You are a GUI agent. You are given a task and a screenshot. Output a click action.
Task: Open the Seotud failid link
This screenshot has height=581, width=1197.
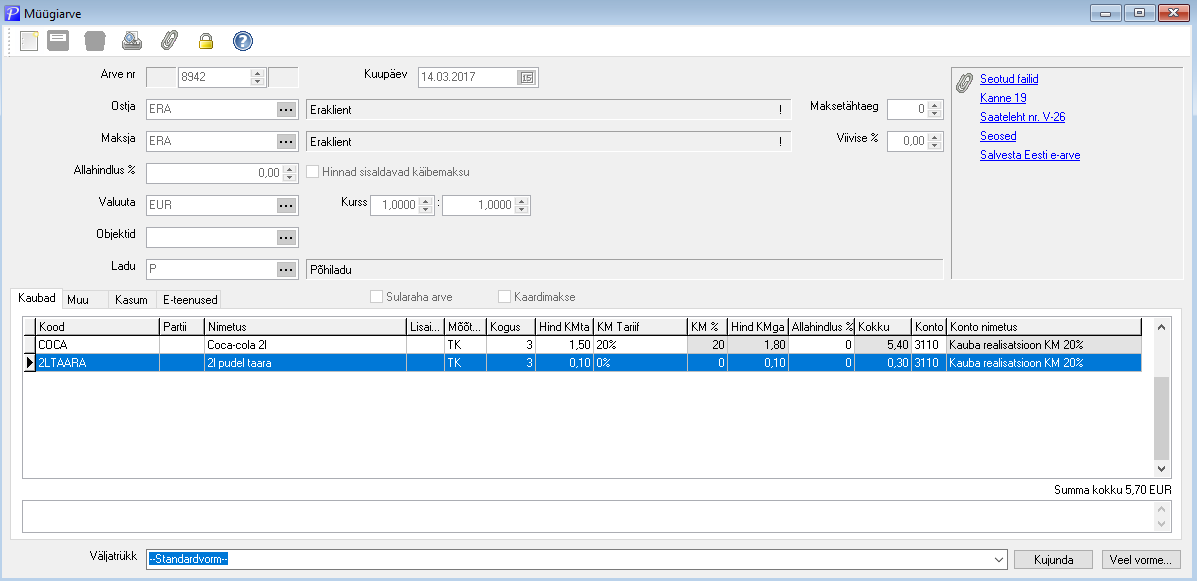1008,79
